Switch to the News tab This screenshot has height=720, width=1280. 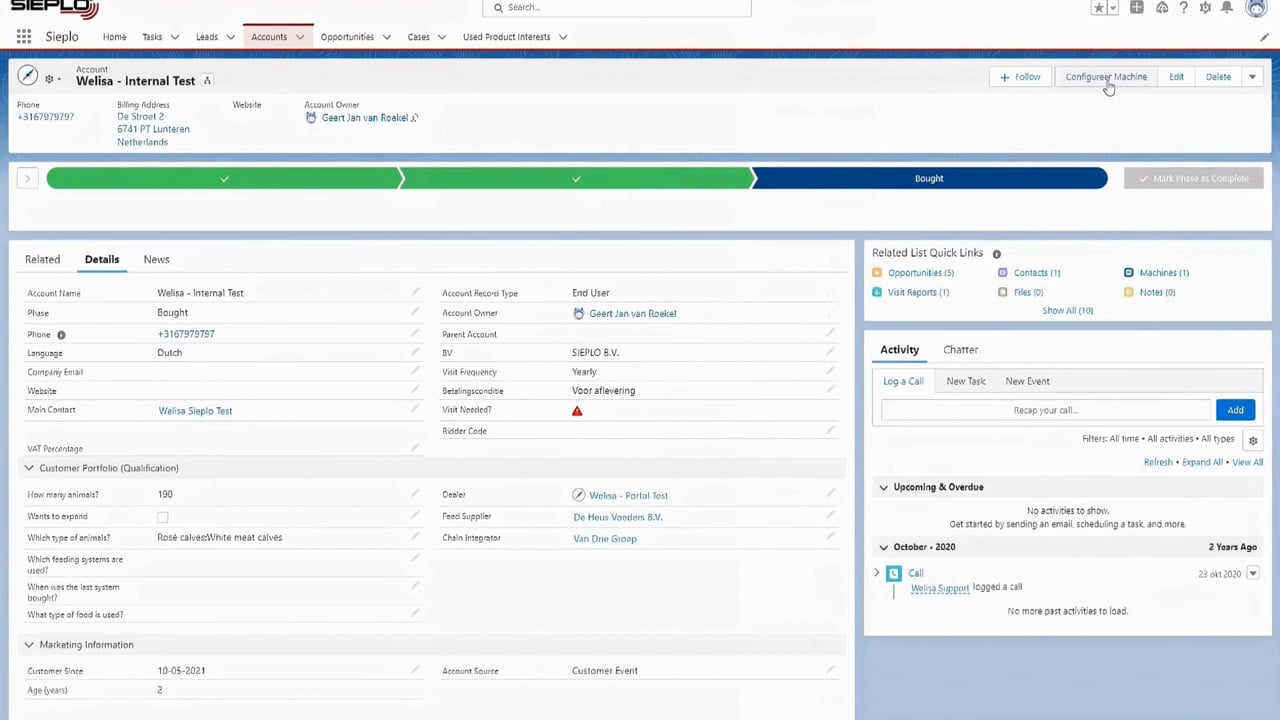click(156, 259)
